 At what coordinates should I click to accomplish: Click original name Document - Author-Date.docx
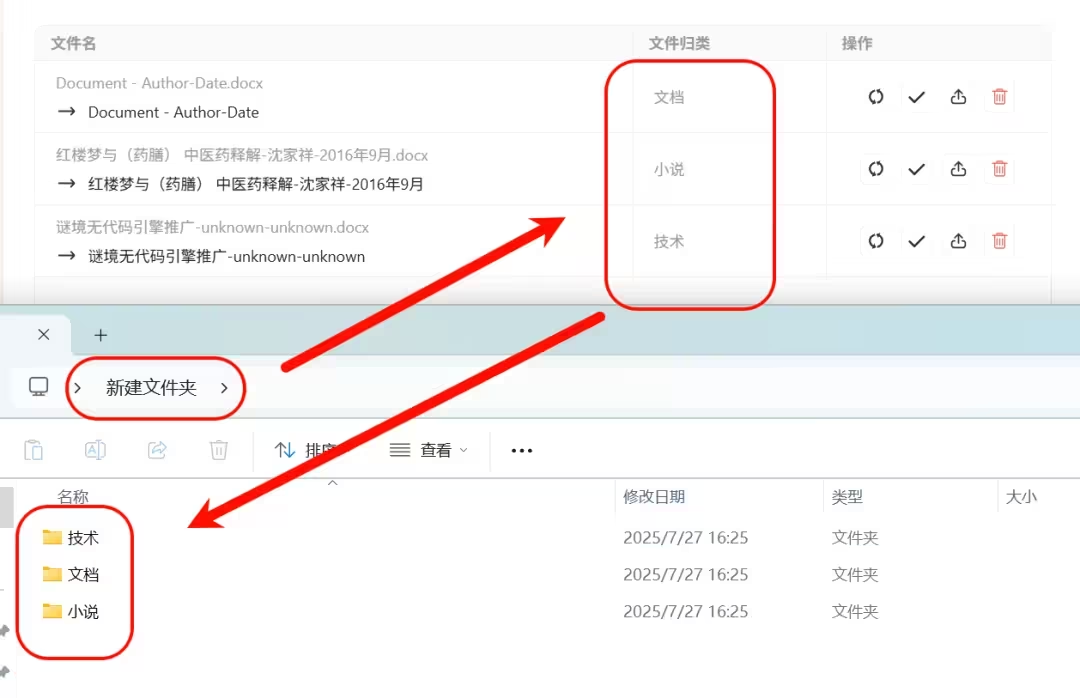point(159,83)
